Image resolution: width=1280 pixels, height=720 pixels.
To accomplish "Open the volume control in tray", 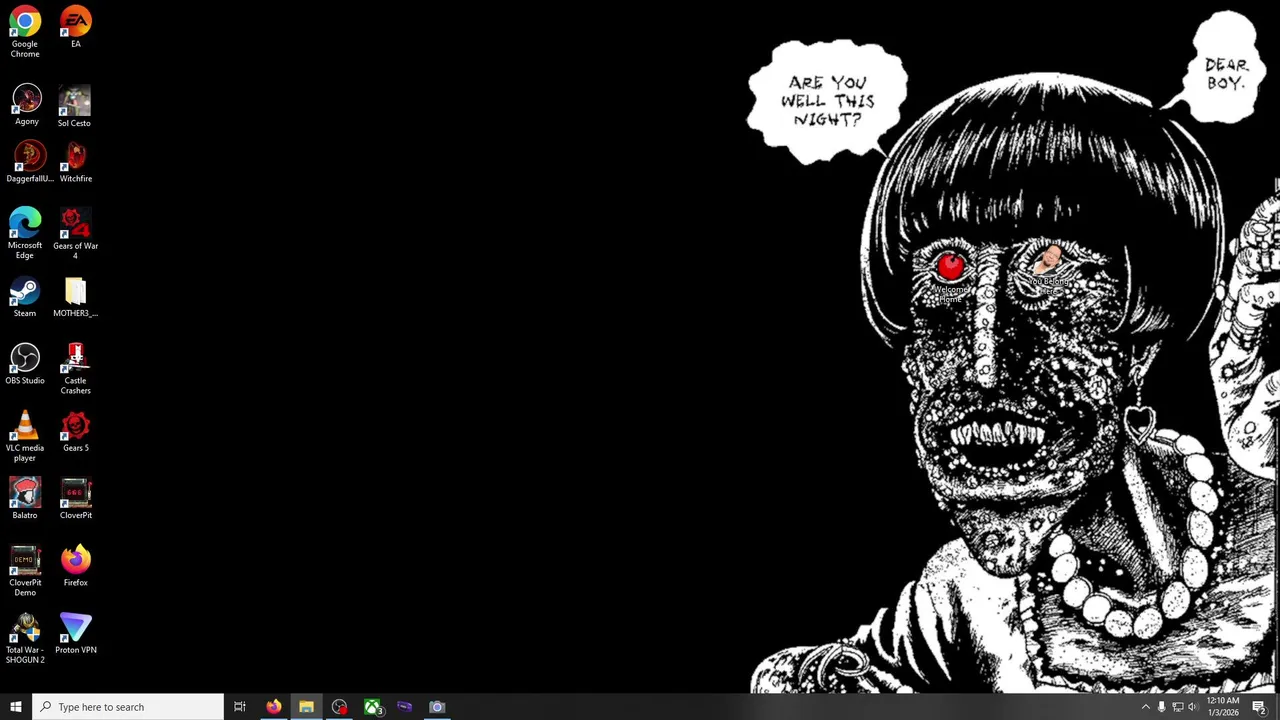I will [x=1192, y=707].
